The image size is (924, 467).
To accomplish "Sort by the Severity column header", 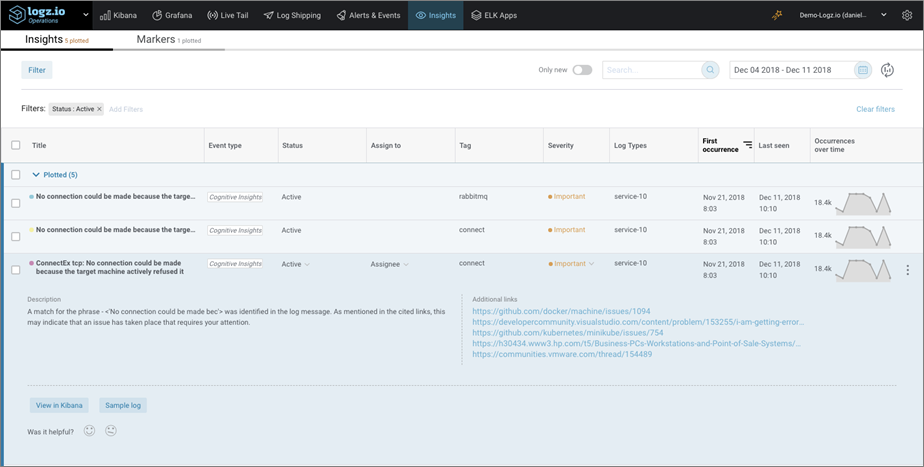I will coord(560,145).
